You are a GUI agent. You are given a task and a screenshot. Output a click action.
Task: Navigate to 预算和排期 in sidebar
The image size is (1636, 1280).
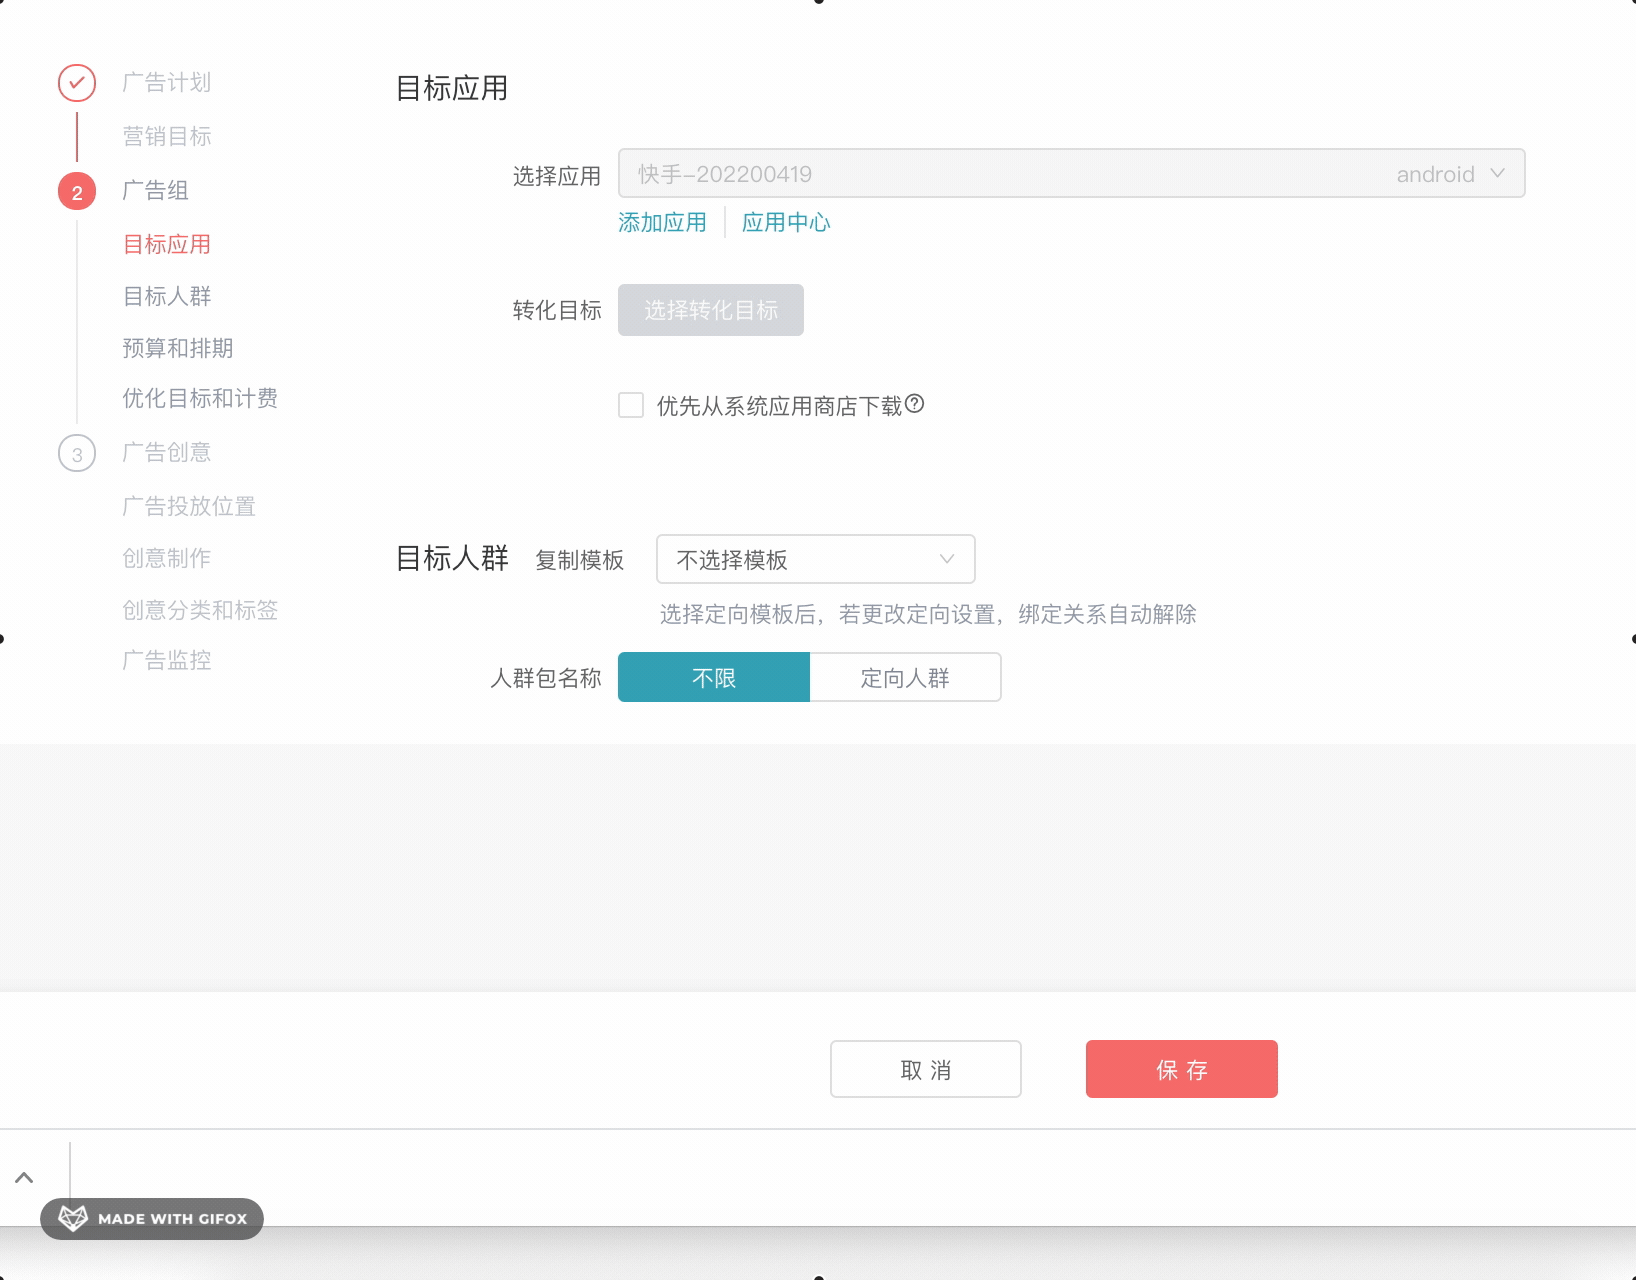click(178, 348)
